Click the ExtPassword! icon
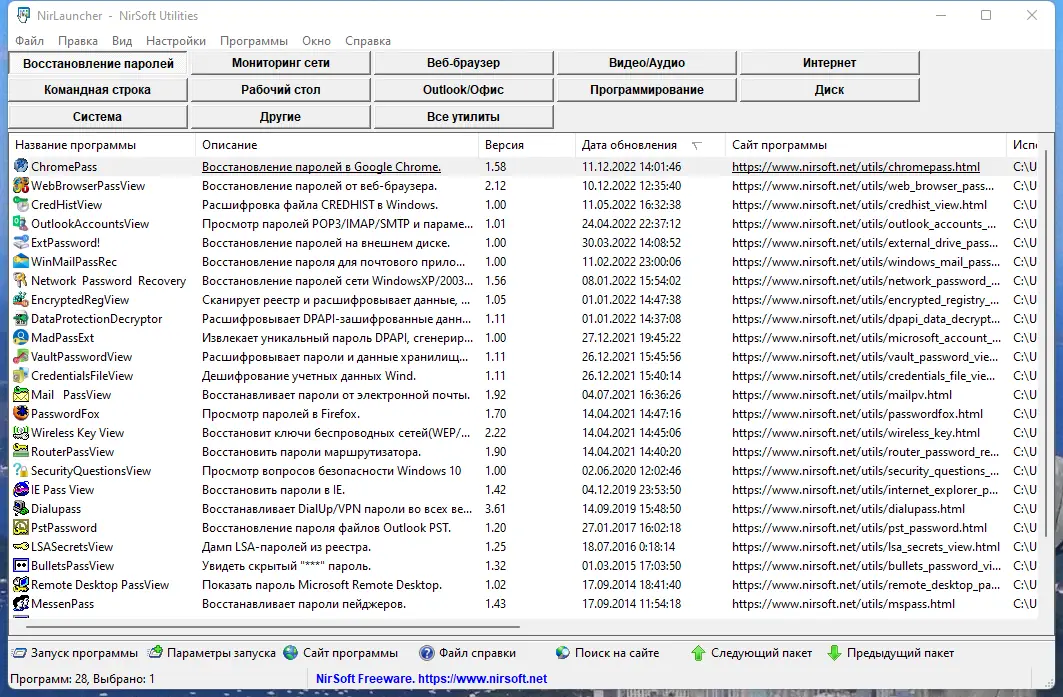This screenshot has height=697, width=1063. 21,242
